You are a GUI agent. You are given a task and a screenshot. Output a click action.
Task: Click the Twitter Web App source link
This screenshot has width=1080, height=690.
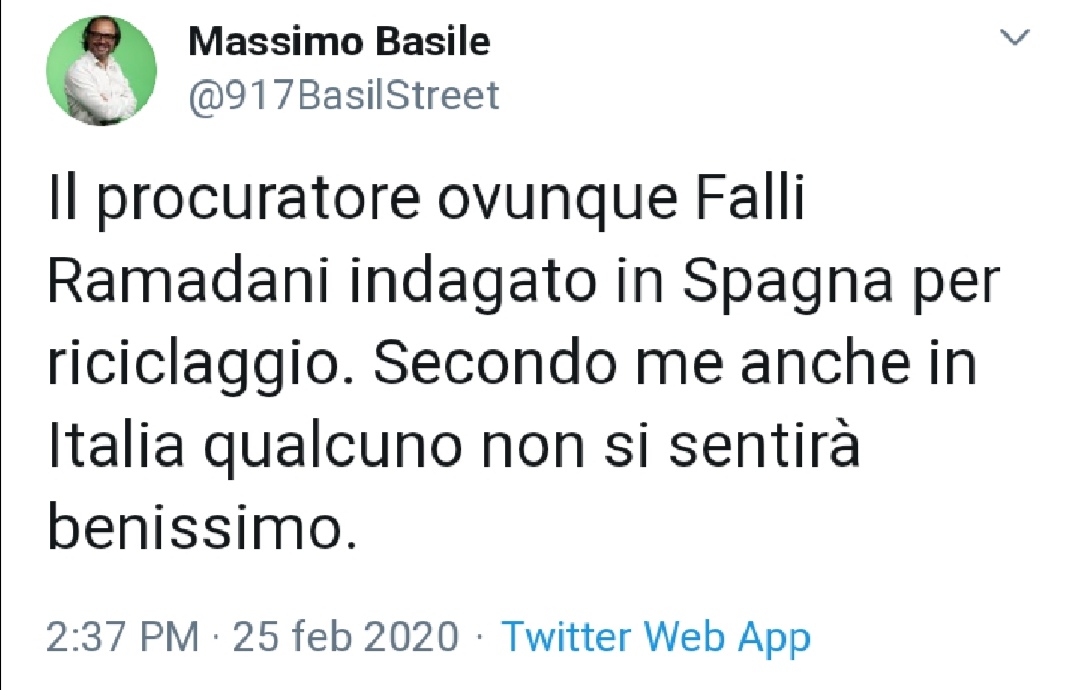click(x=658, y=636)
